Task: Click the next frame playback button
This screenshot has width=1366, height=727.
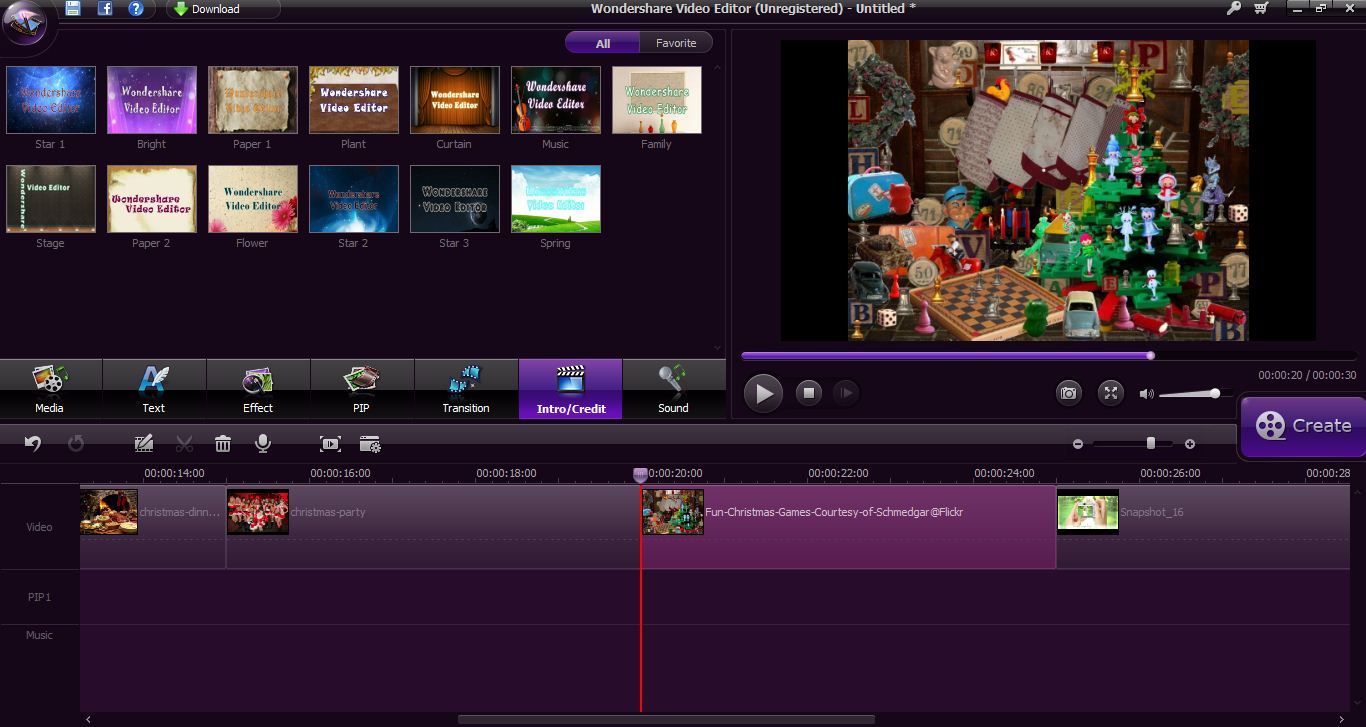Action: [x=845, y=393]
